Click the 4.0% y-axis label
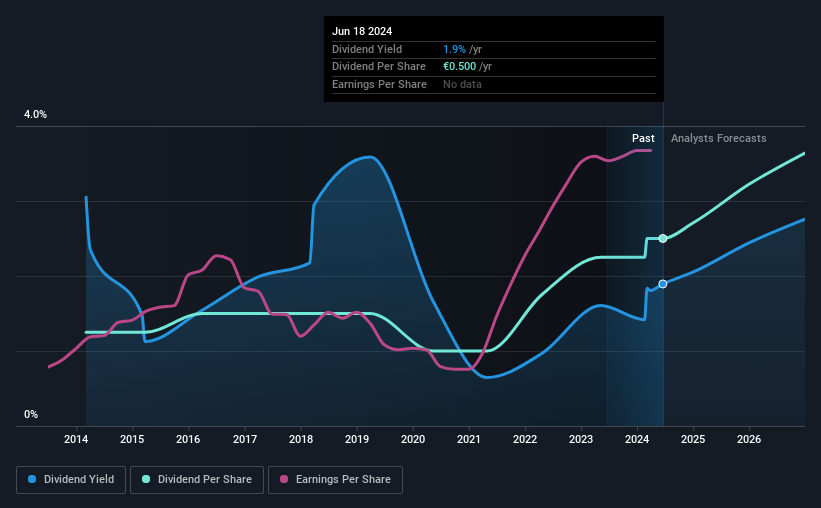 click(35, 115)
